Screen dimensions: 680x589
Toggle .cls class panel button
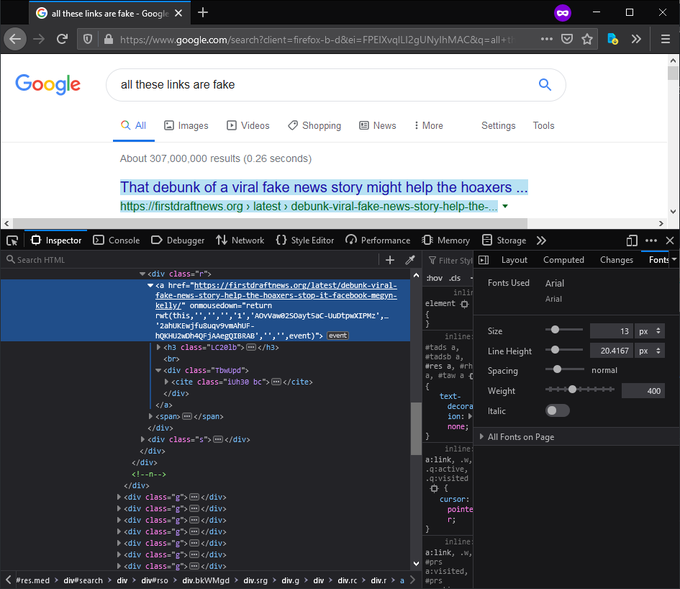(454, 278)
